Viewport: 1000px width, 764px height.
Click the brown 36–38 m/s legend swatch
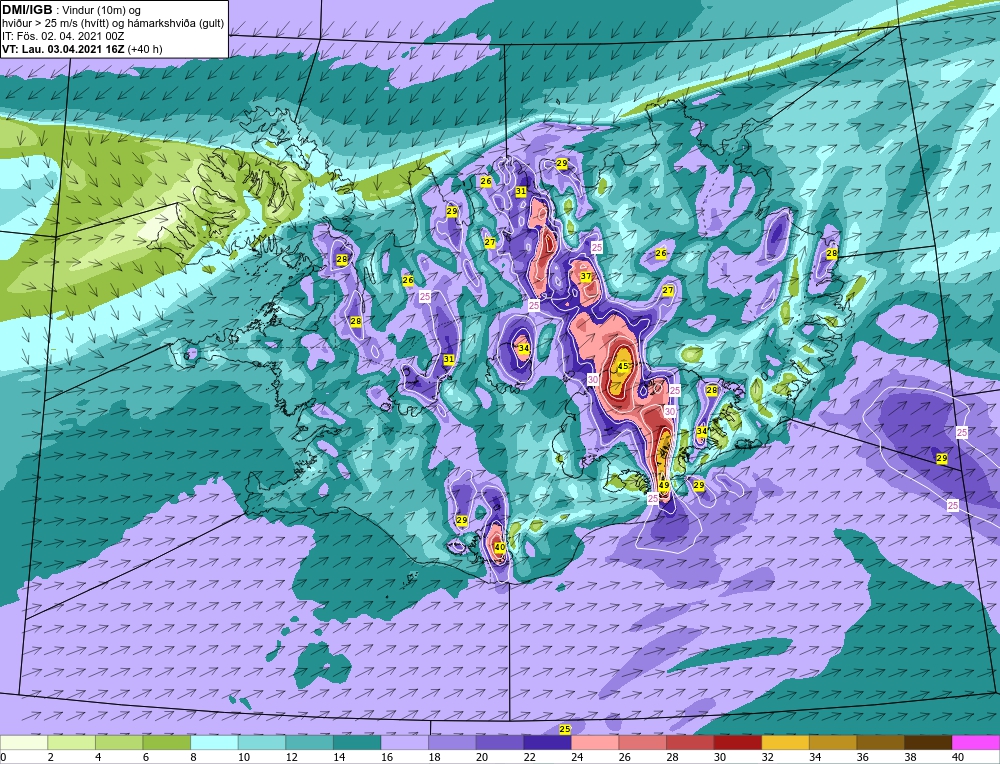click(880, 743)
